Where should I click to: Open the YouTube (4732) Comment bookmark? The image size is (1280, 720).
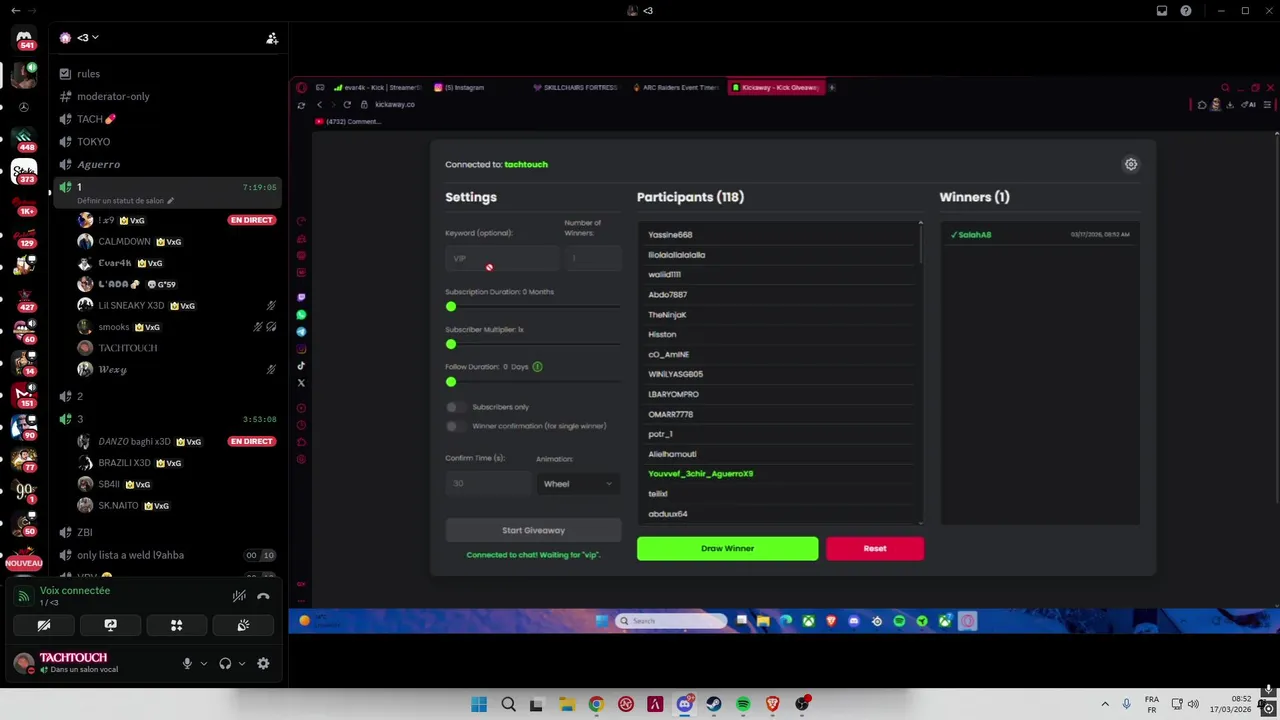[x=348, y=122]
